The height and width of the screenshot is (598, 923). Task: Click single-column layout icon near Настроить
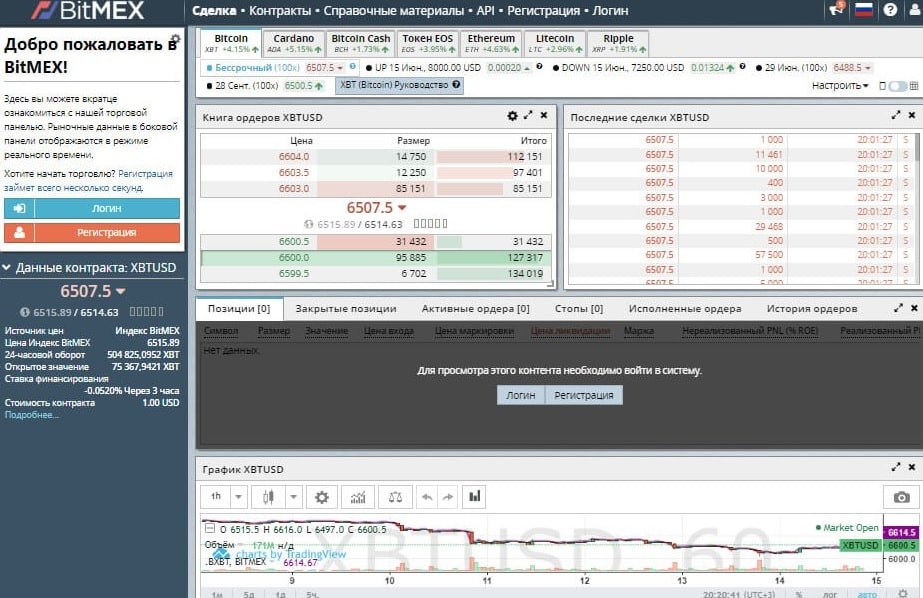point(882,86)
